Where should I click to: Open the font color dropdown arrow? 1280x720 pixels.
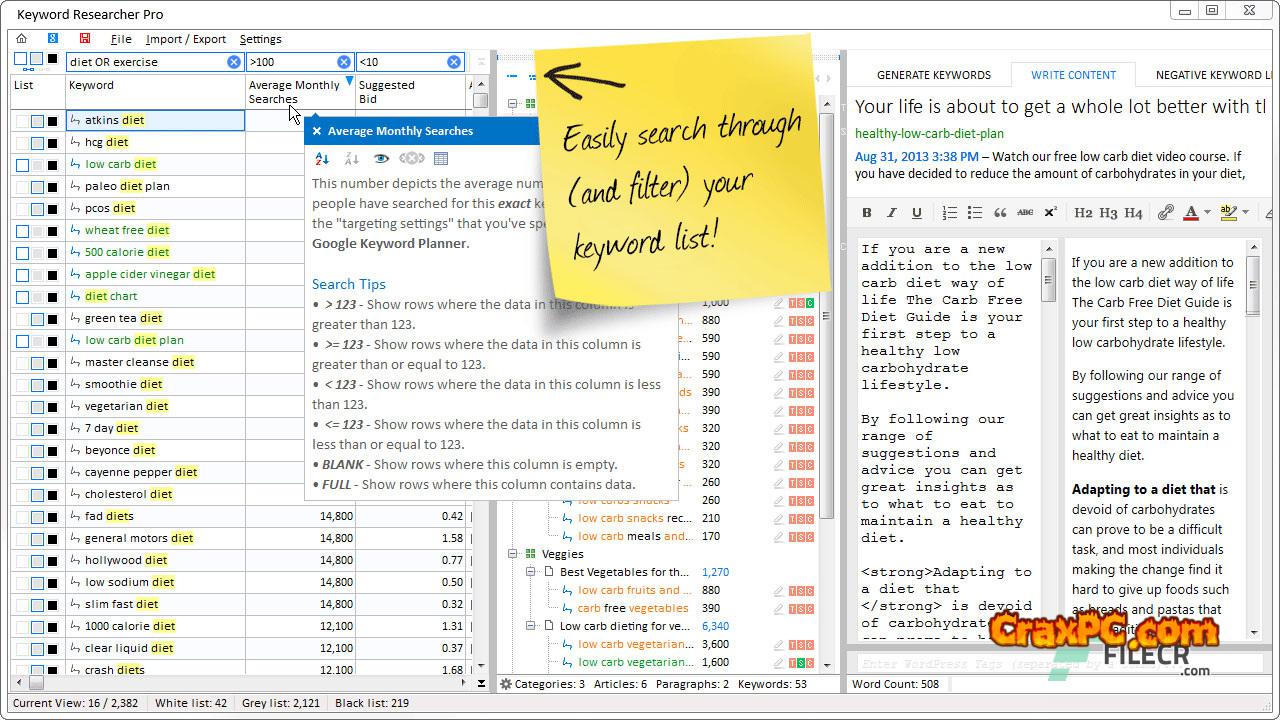(1207, 213)
